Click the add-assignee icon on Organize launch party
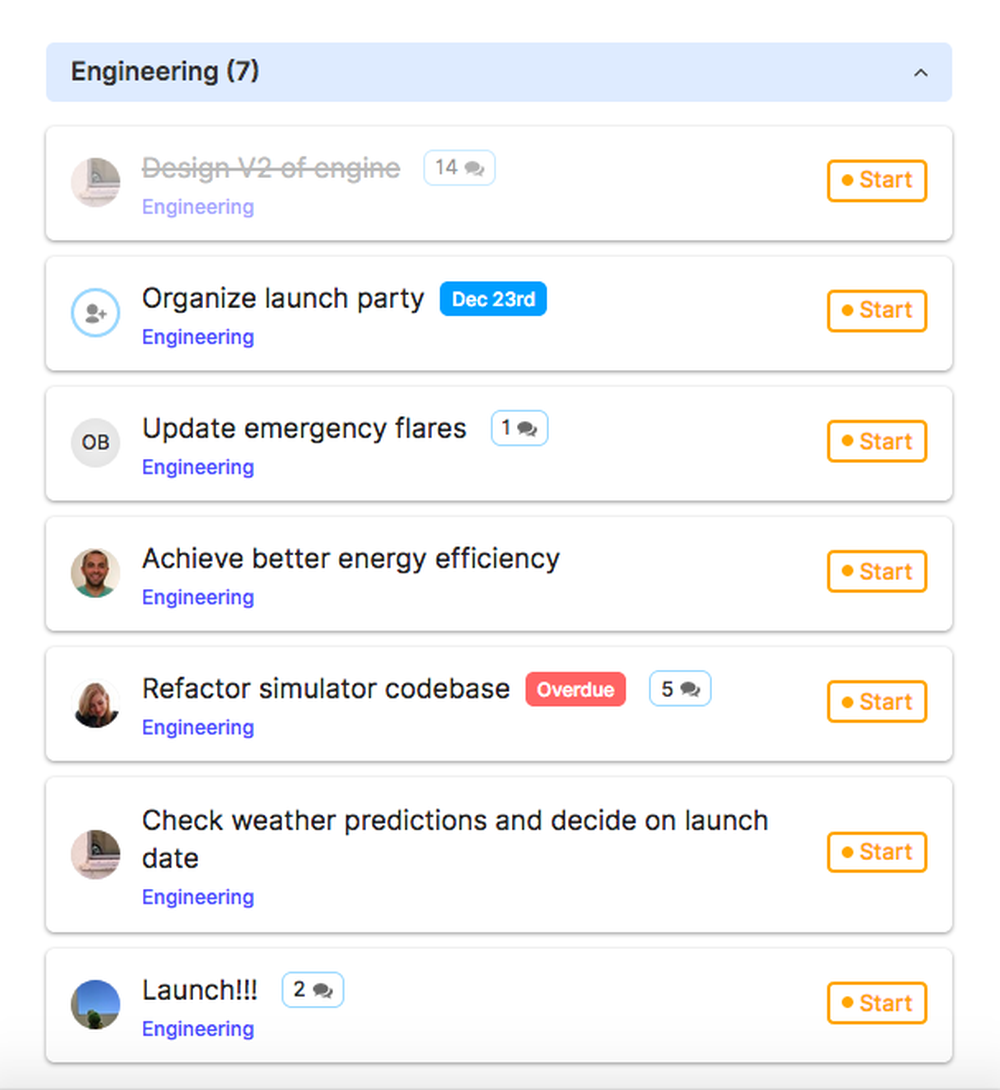The width and height of the screenshot is (1000, 1090). pos(96,313)
